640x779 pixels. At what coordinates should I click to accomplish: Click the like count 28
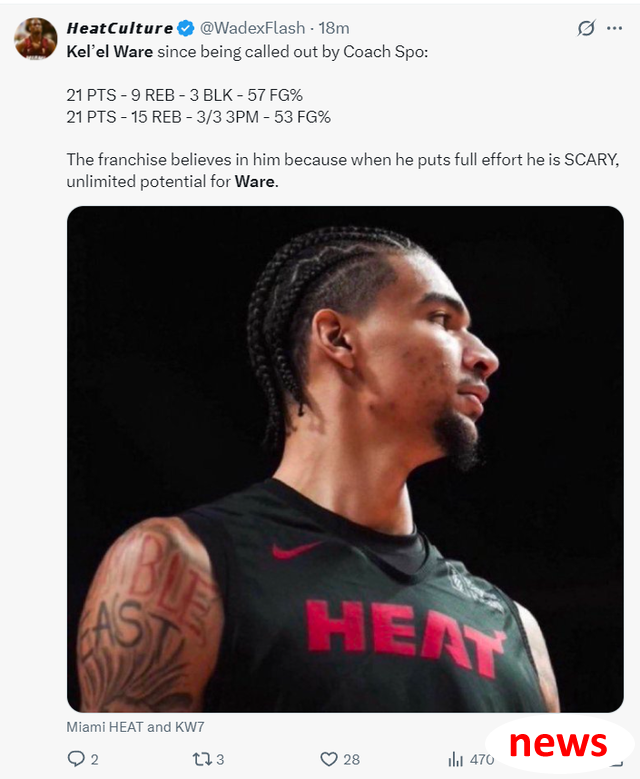coord(351,759)
